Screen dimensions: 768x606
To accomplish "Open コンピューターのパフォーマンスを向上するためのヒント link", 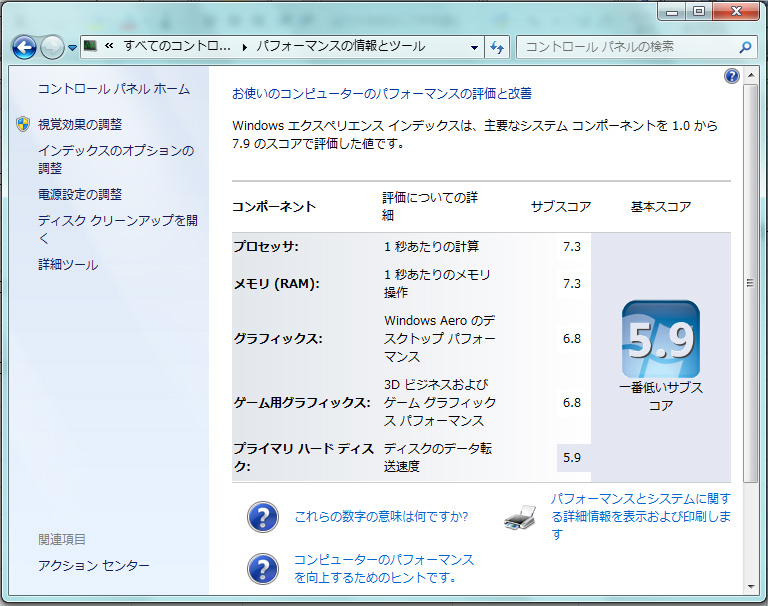I will click(384, 568).
